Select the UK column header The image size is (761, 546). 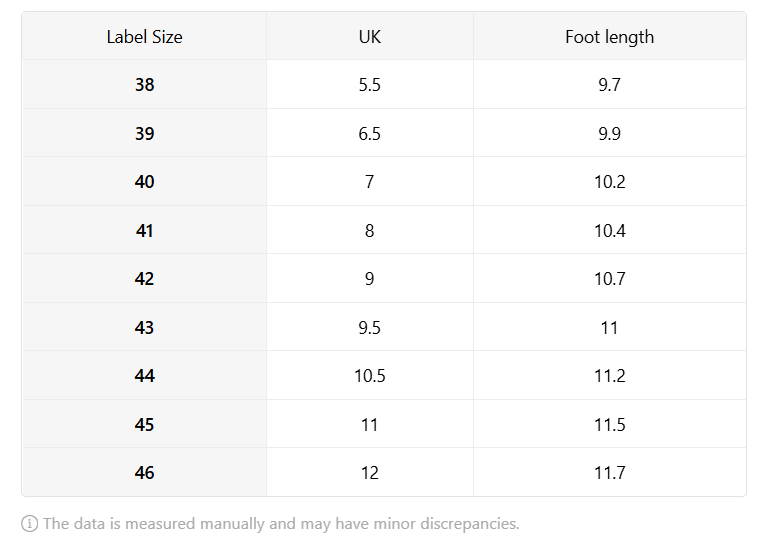(370, 36)
